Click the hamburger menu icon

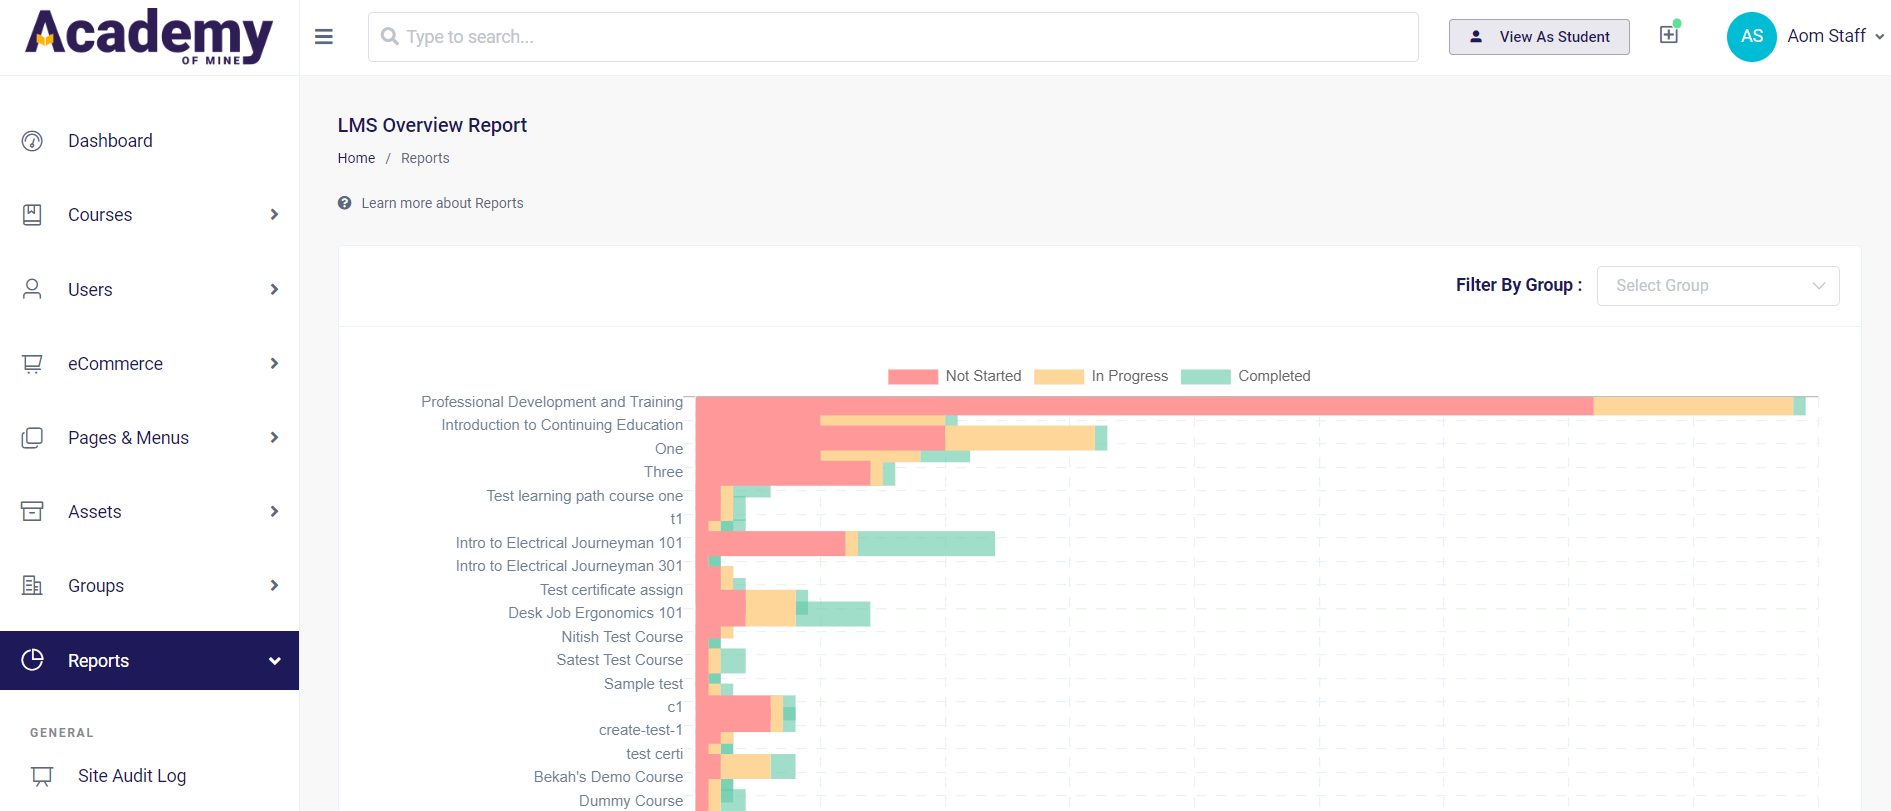coord(323,37)
